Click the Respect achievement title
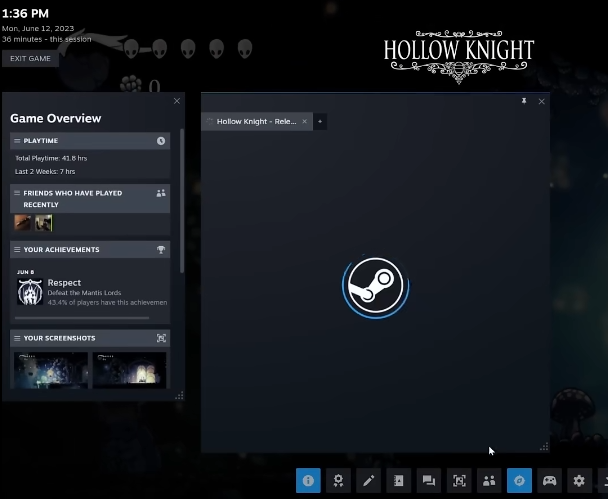The height and width of the screenshot is (499, 608). click(64, 283)
